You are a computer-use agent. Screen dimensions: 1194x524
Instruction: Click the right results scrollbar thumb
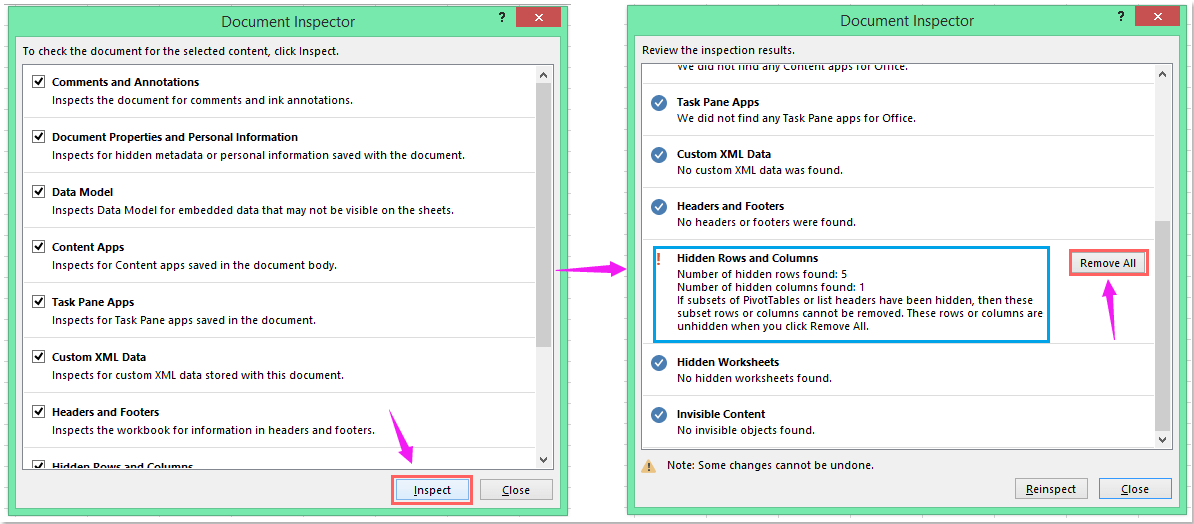tap(1162, 325)
